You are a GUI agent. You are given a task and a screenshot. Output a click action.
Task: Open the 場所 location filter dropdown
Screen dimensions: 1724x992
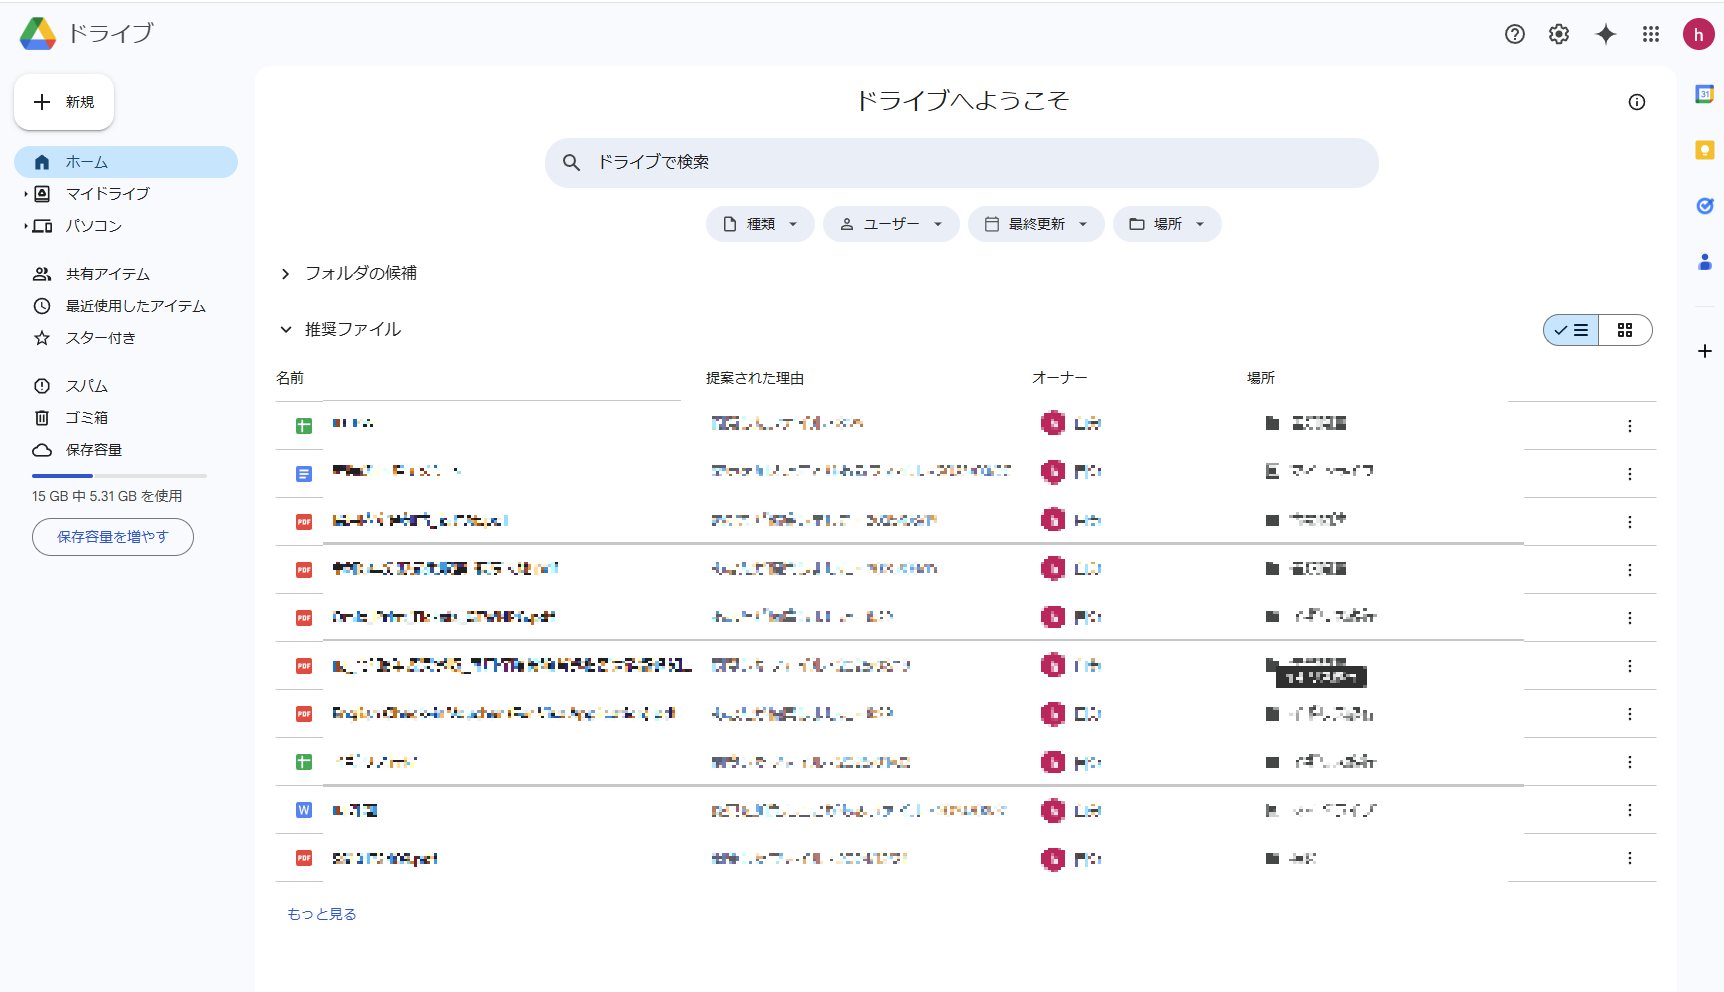1167,224
